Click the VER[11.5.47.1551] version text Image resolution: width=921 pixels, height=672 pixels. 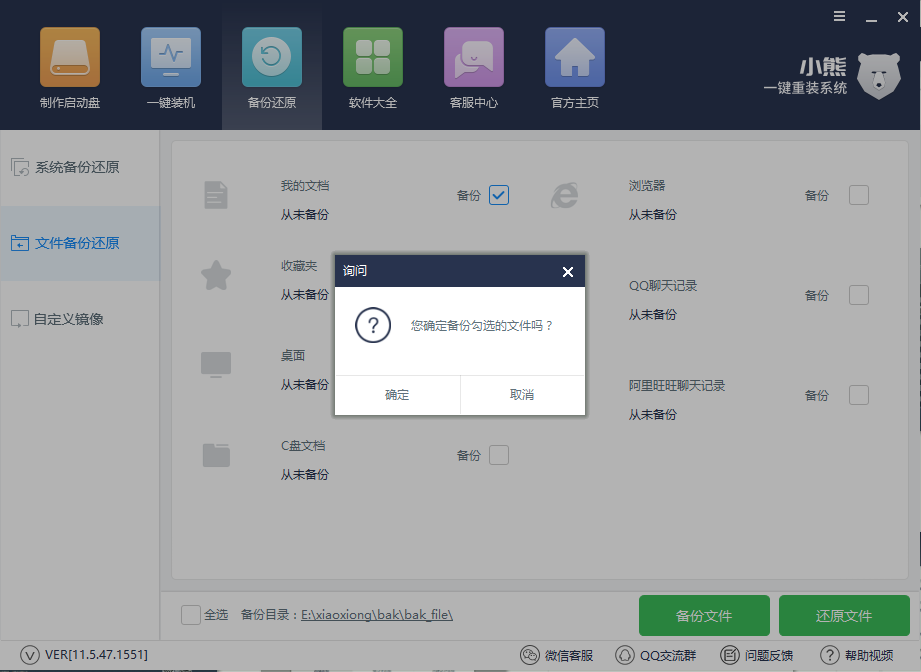click(x=96, y=654)
